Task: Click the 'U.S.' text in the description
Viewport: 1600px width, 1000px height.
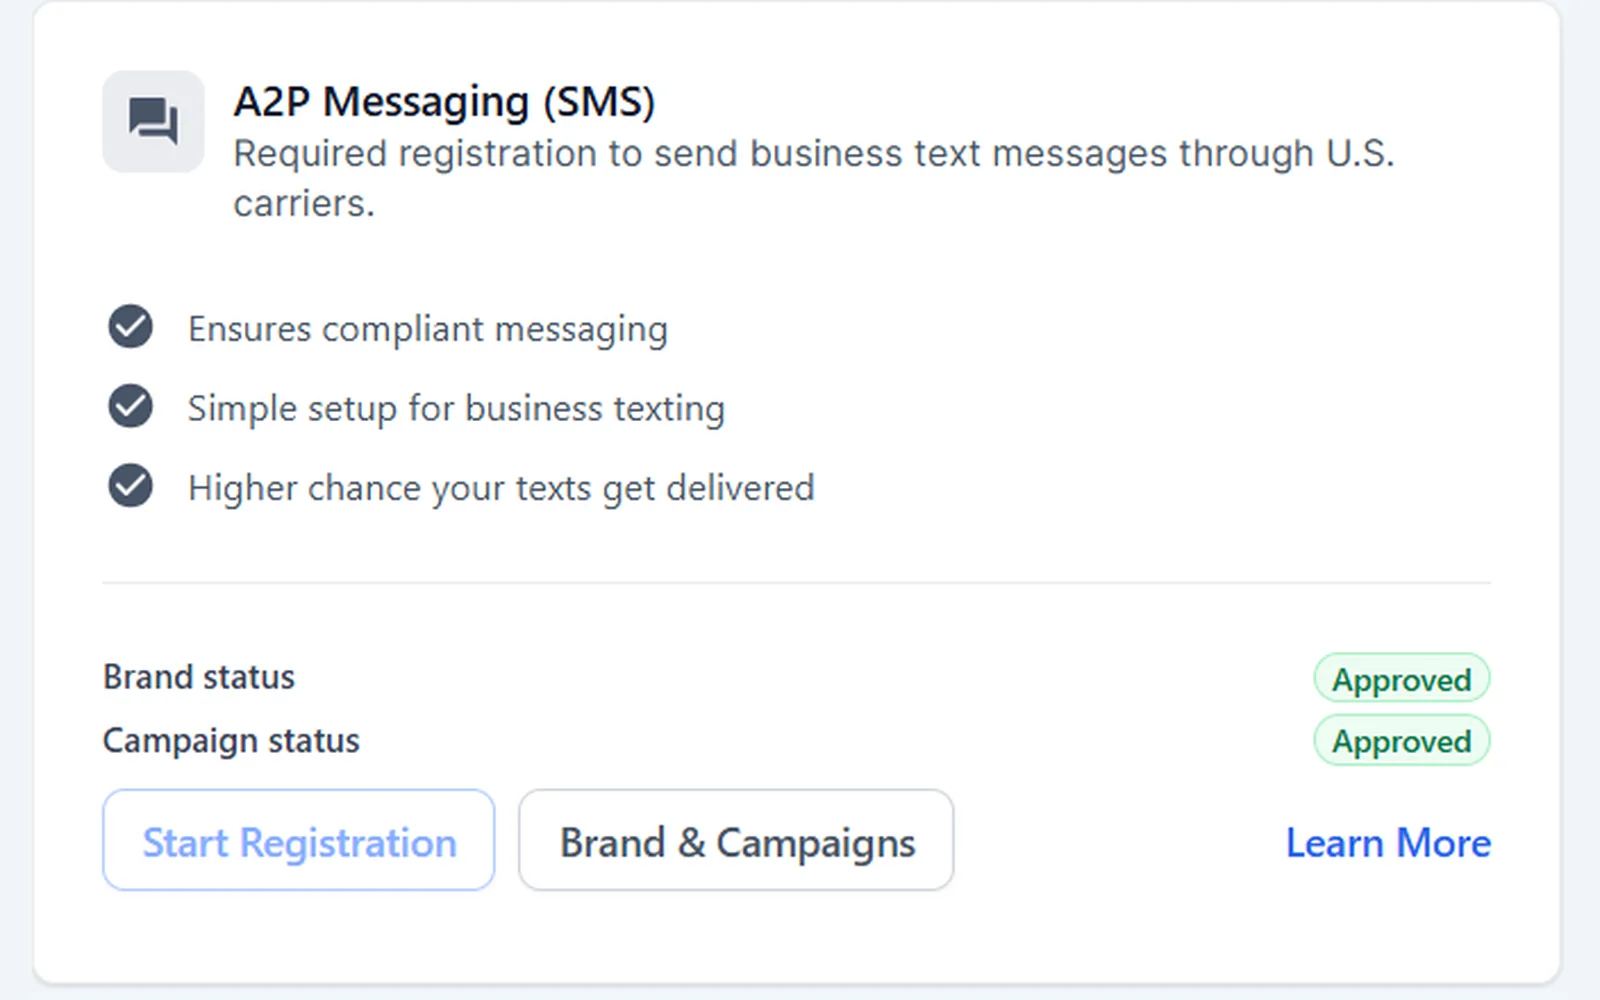Action: click(x=1360, y=154)
